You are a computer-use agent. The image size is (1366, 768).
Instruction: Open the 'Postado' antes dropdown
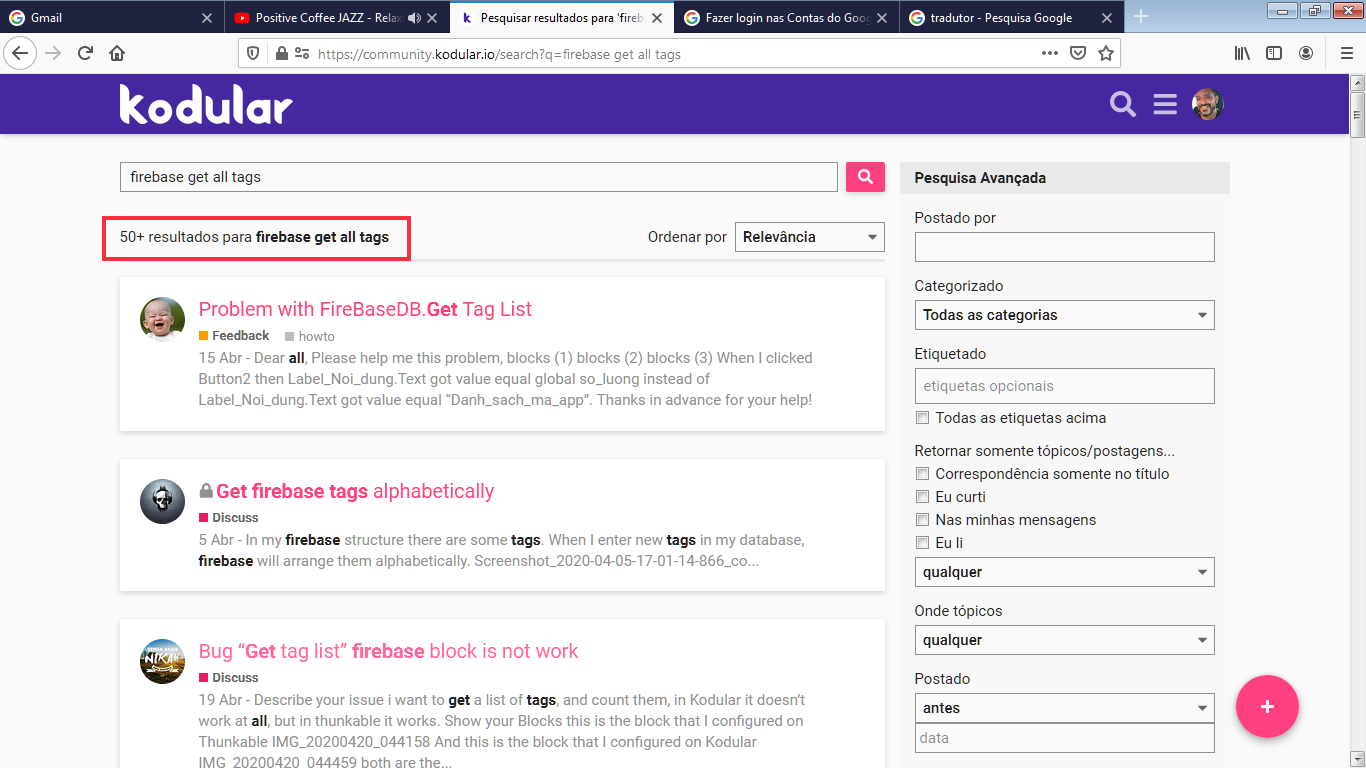point(1064,708)
